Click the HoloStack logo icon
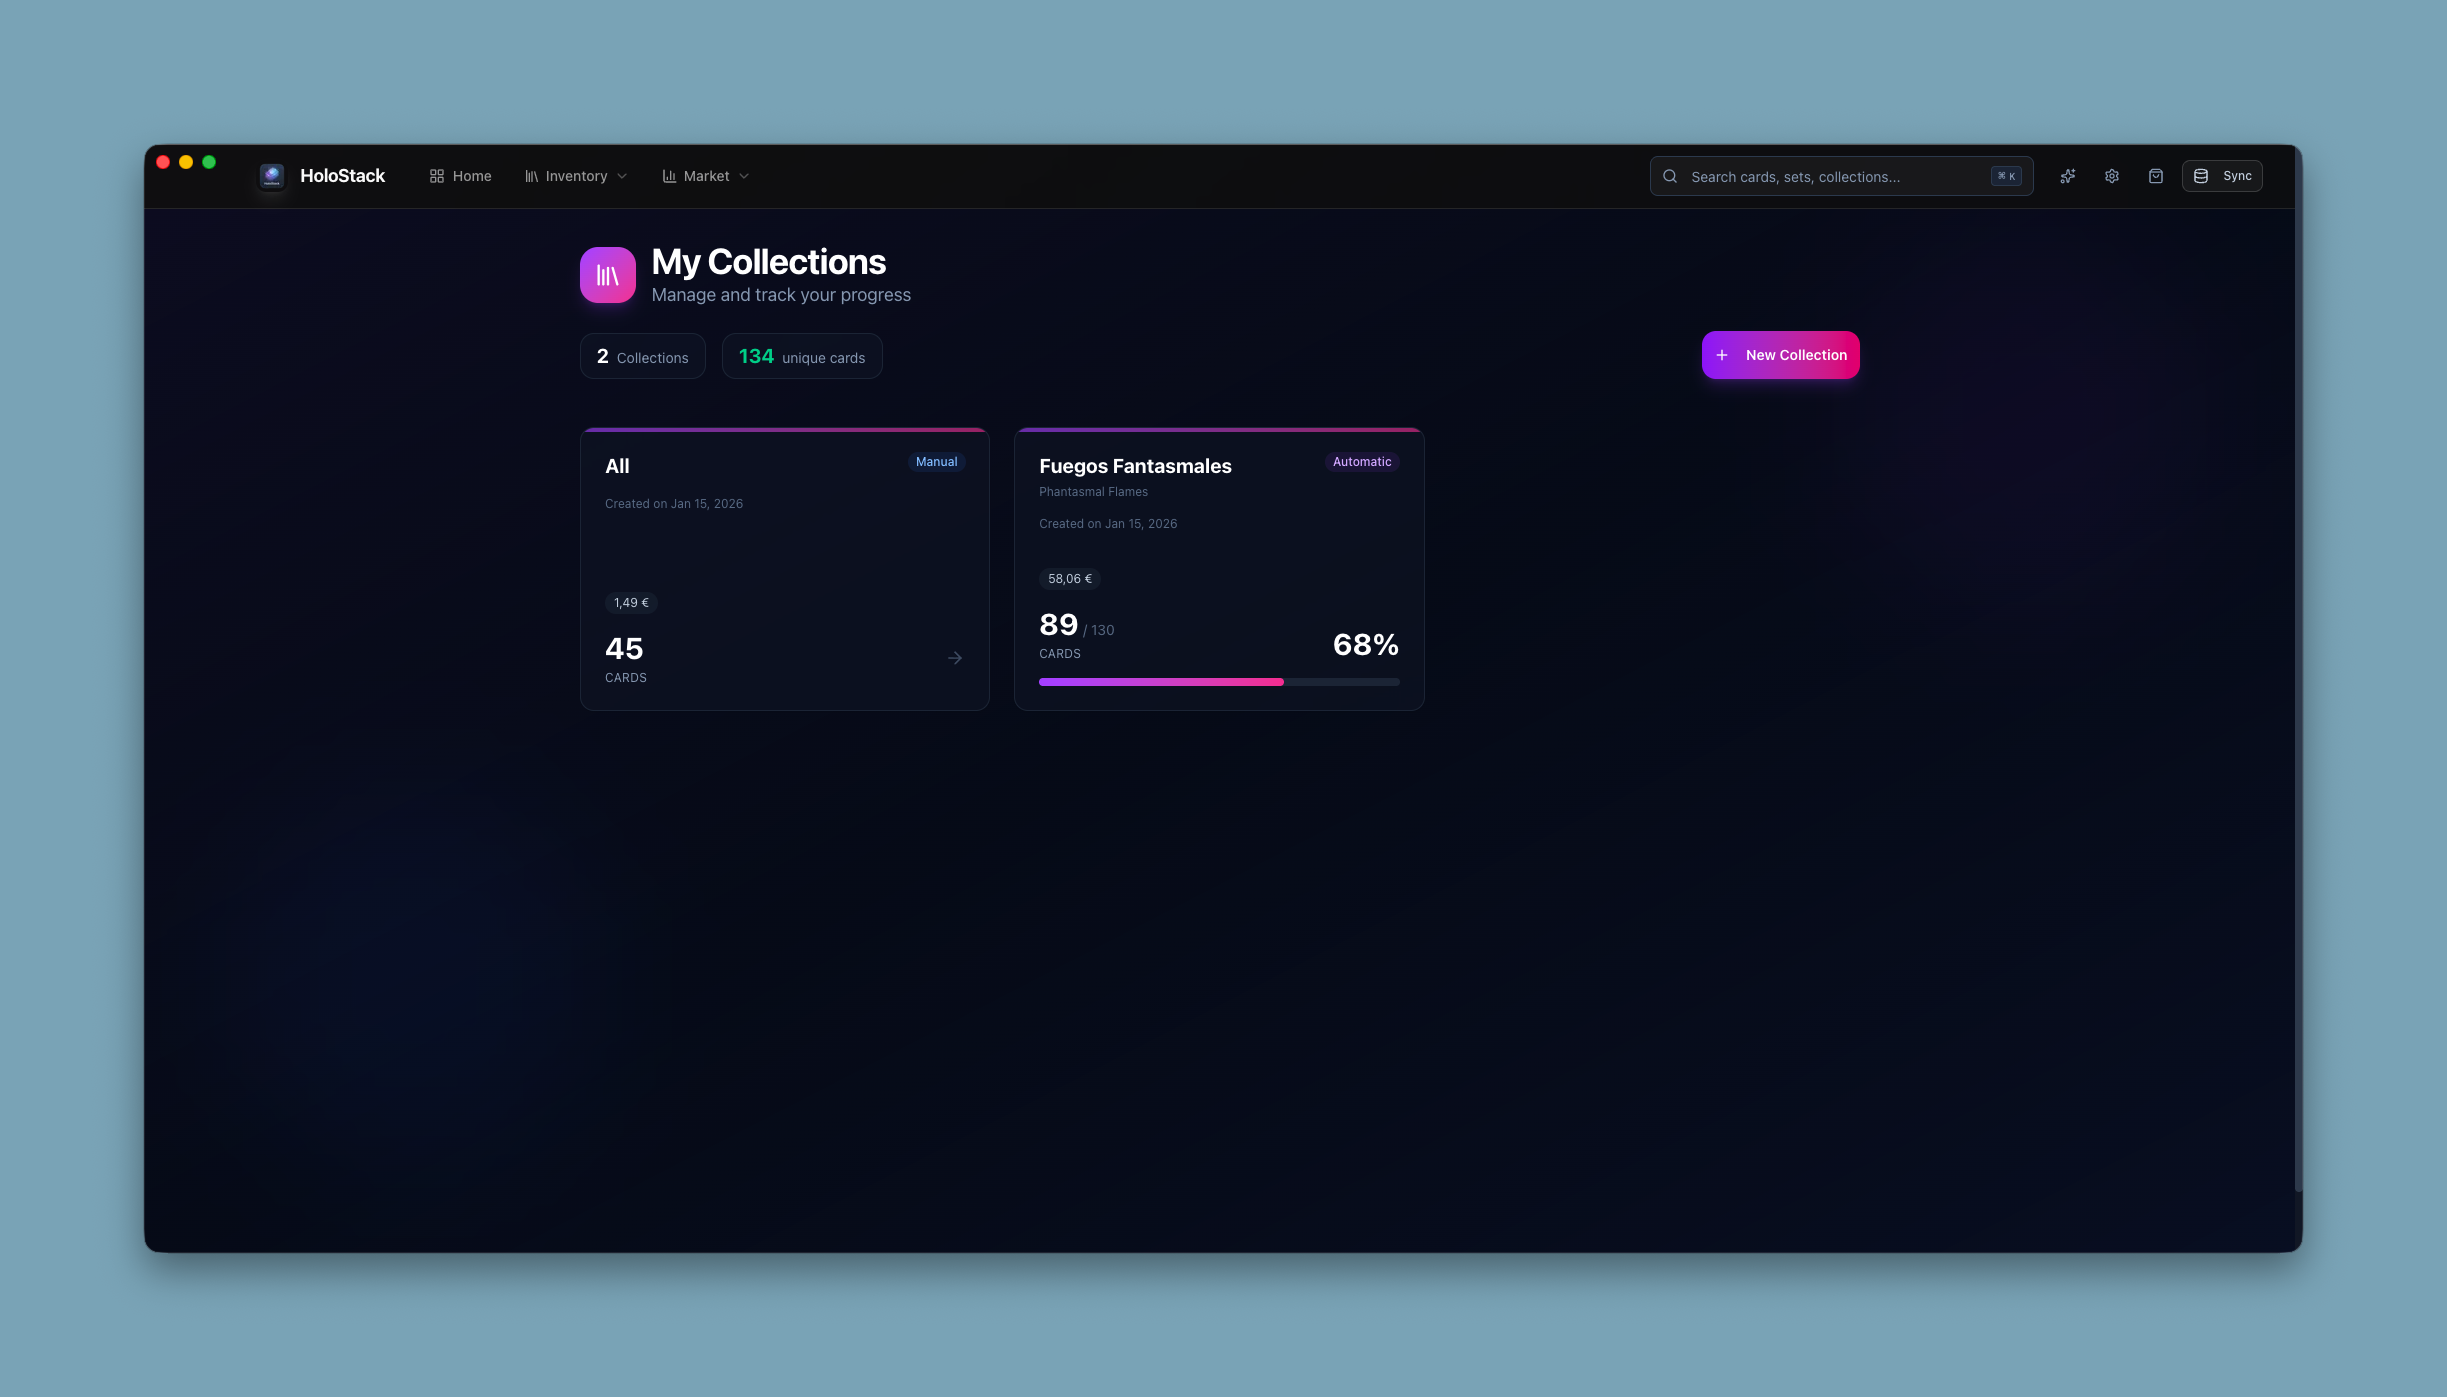 pos(272,176)
